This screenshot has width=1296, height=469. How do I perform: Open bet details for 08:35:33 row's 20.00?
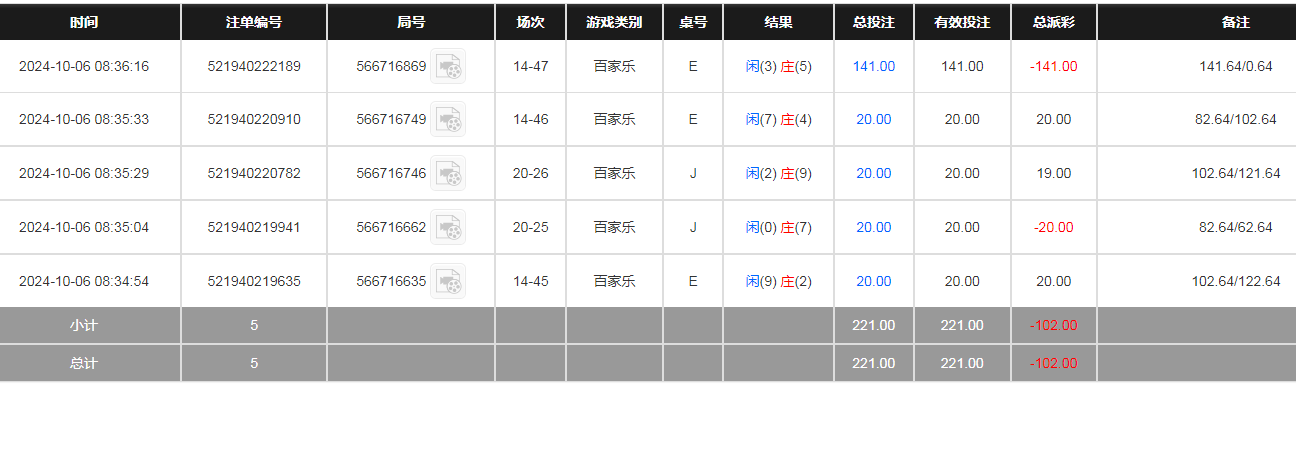pyautogui.click(x=874, y=120)
